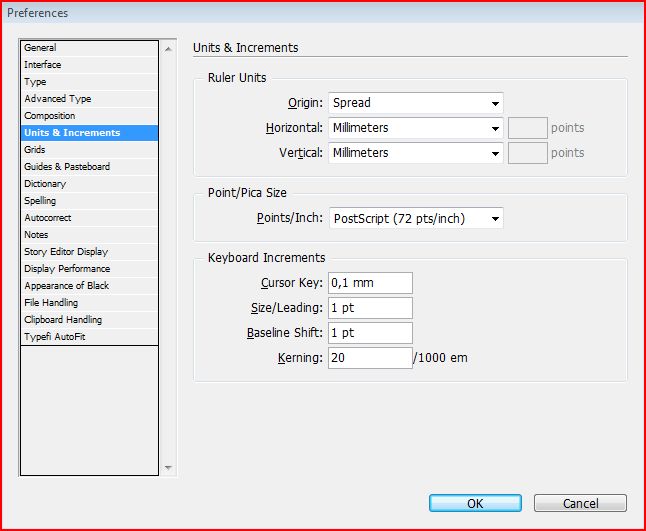The width and height of the screenshot is (646, 531).
Task: Open Appearance of Black preferences
Action: pos(89,285)
